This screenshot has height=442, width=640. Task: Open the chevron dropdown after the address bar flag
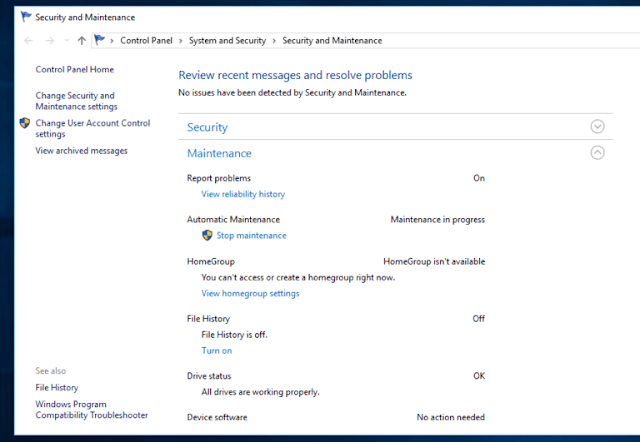[x=111, y=41]
